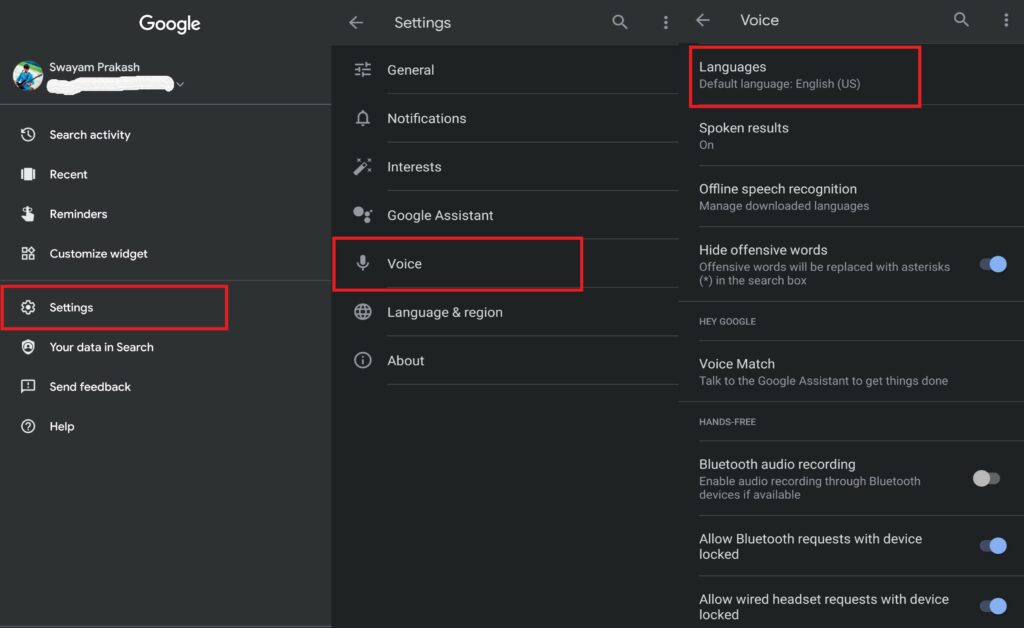Screen dimensions: 1024x628
Task: Tap the General sliders icon
Action: 362,69
